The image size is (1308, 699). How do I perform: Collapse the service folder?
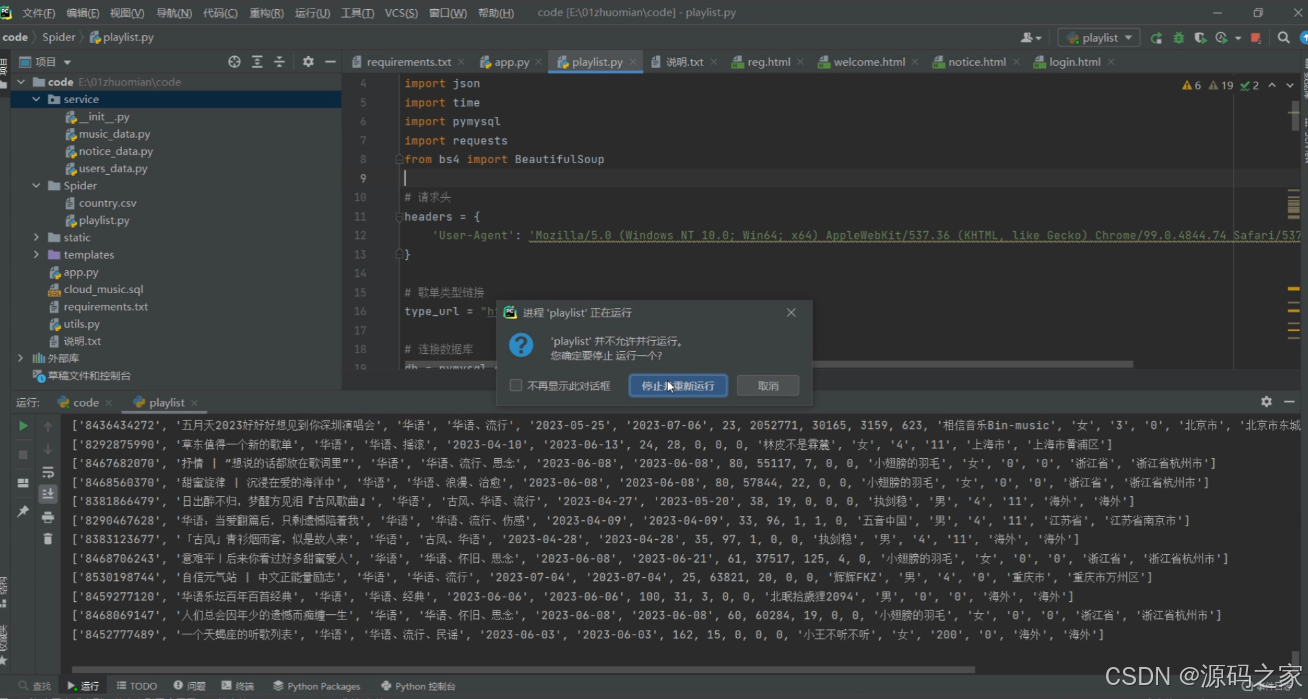(37, 99)
